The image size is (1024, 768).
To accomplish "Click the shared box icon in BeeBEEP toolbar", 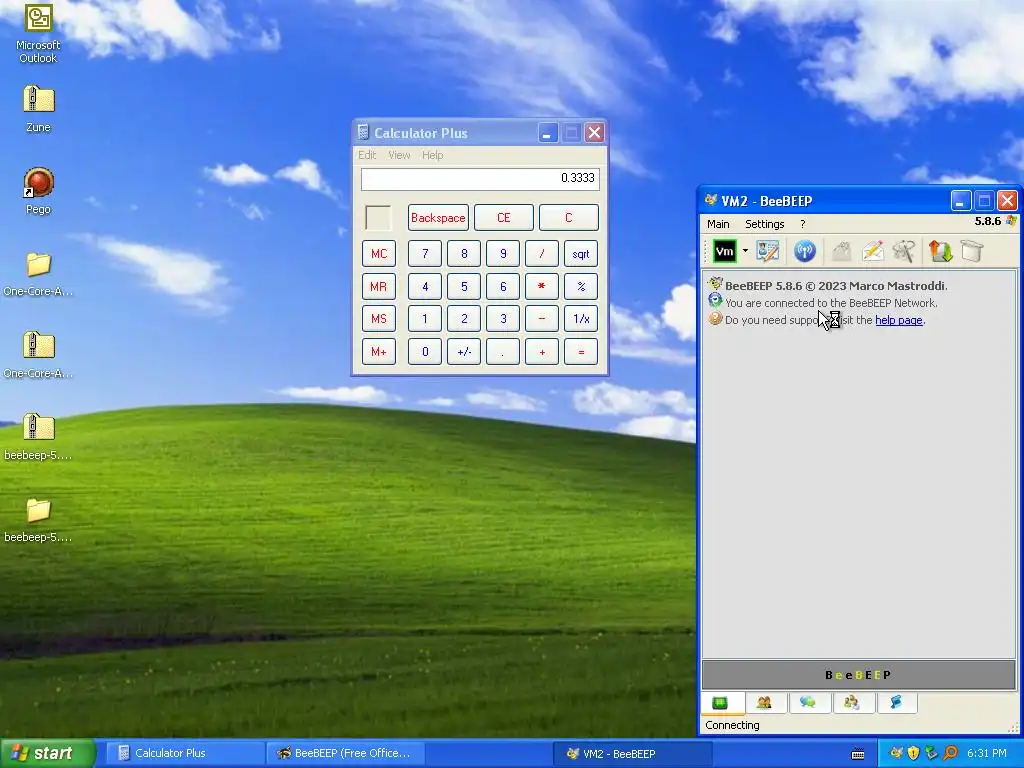I will coord(972,251).
